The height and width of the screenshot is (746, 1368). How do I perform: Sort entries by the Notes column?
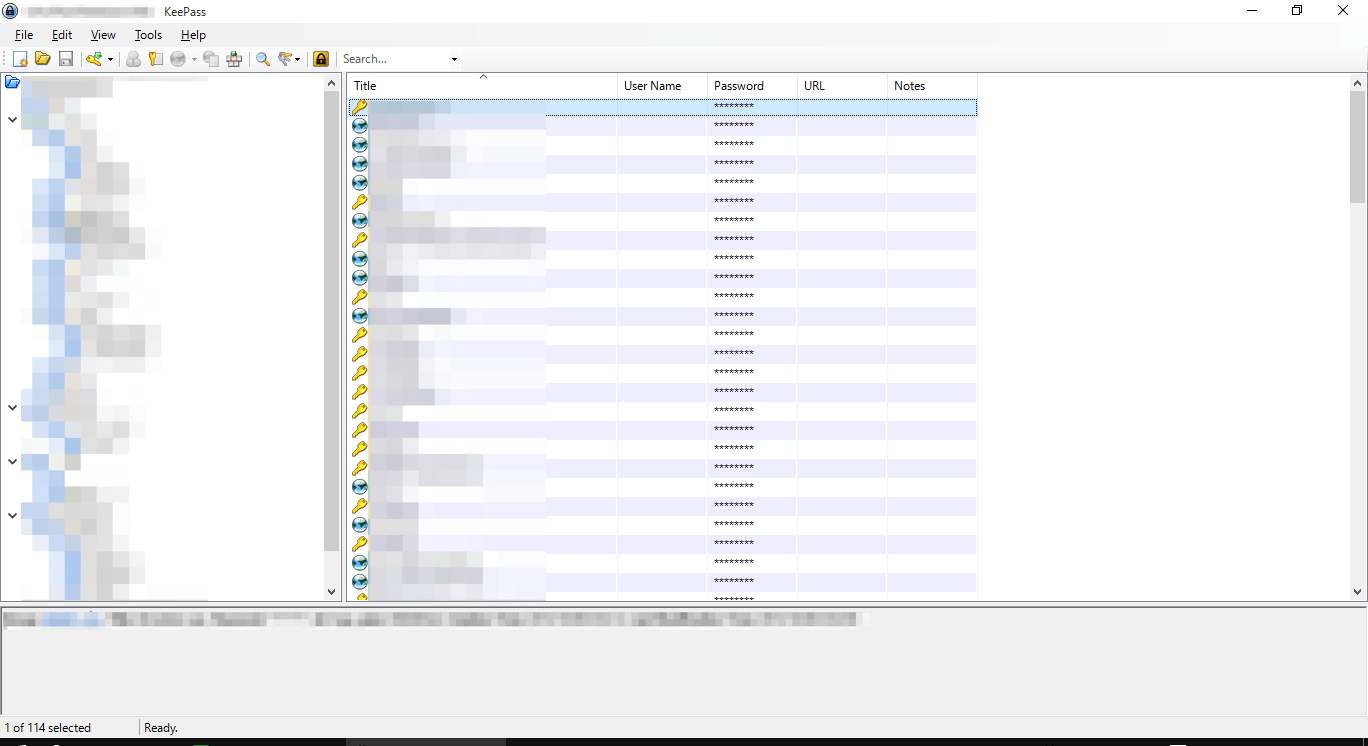932,85
